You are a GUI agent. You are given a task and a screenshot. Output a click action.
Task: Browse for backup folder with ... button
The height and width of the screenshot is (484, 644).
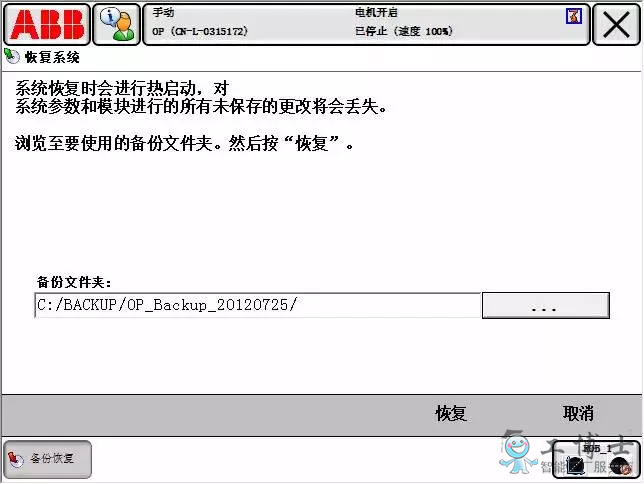click(545, 305)
